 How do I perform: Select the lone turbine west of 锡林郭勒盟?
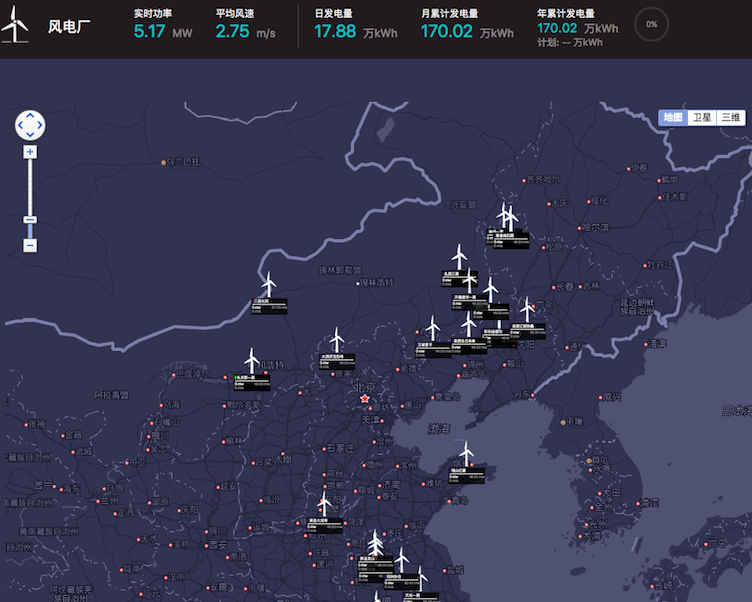pyautogui.click(x=269, y=285)
